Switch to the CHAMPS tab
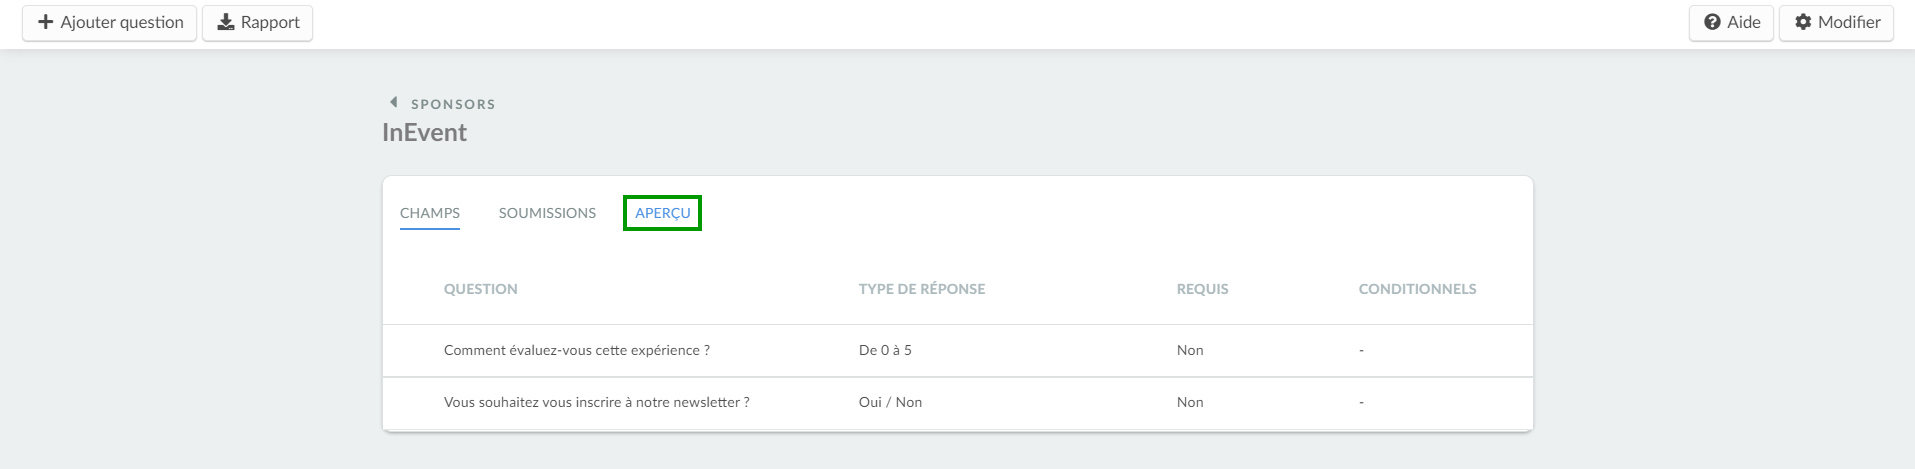Screen dimensions: 1915x469 [x=430, y=213]
